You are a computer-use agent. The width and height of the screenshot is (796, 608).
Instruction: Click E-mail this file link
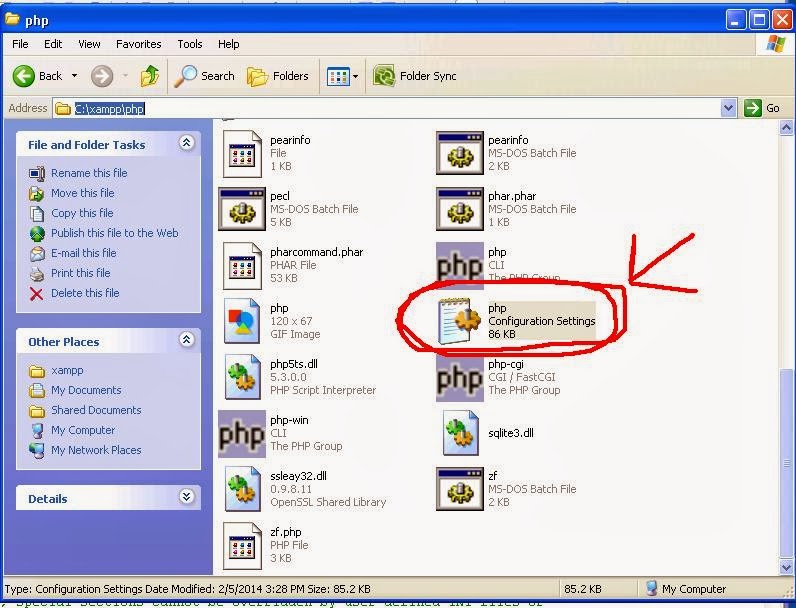pyautogui.click(x=84, y=253)
